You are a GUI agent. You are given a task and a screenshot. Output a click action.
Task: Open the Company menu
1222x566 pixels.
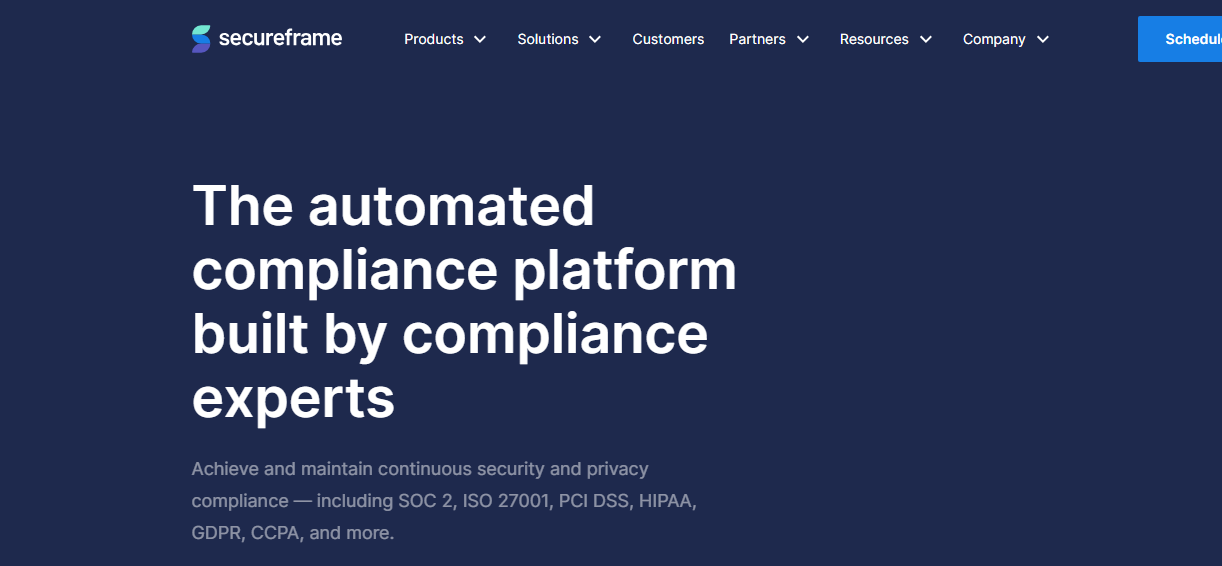pyautogui.click(x=994, y=39)
